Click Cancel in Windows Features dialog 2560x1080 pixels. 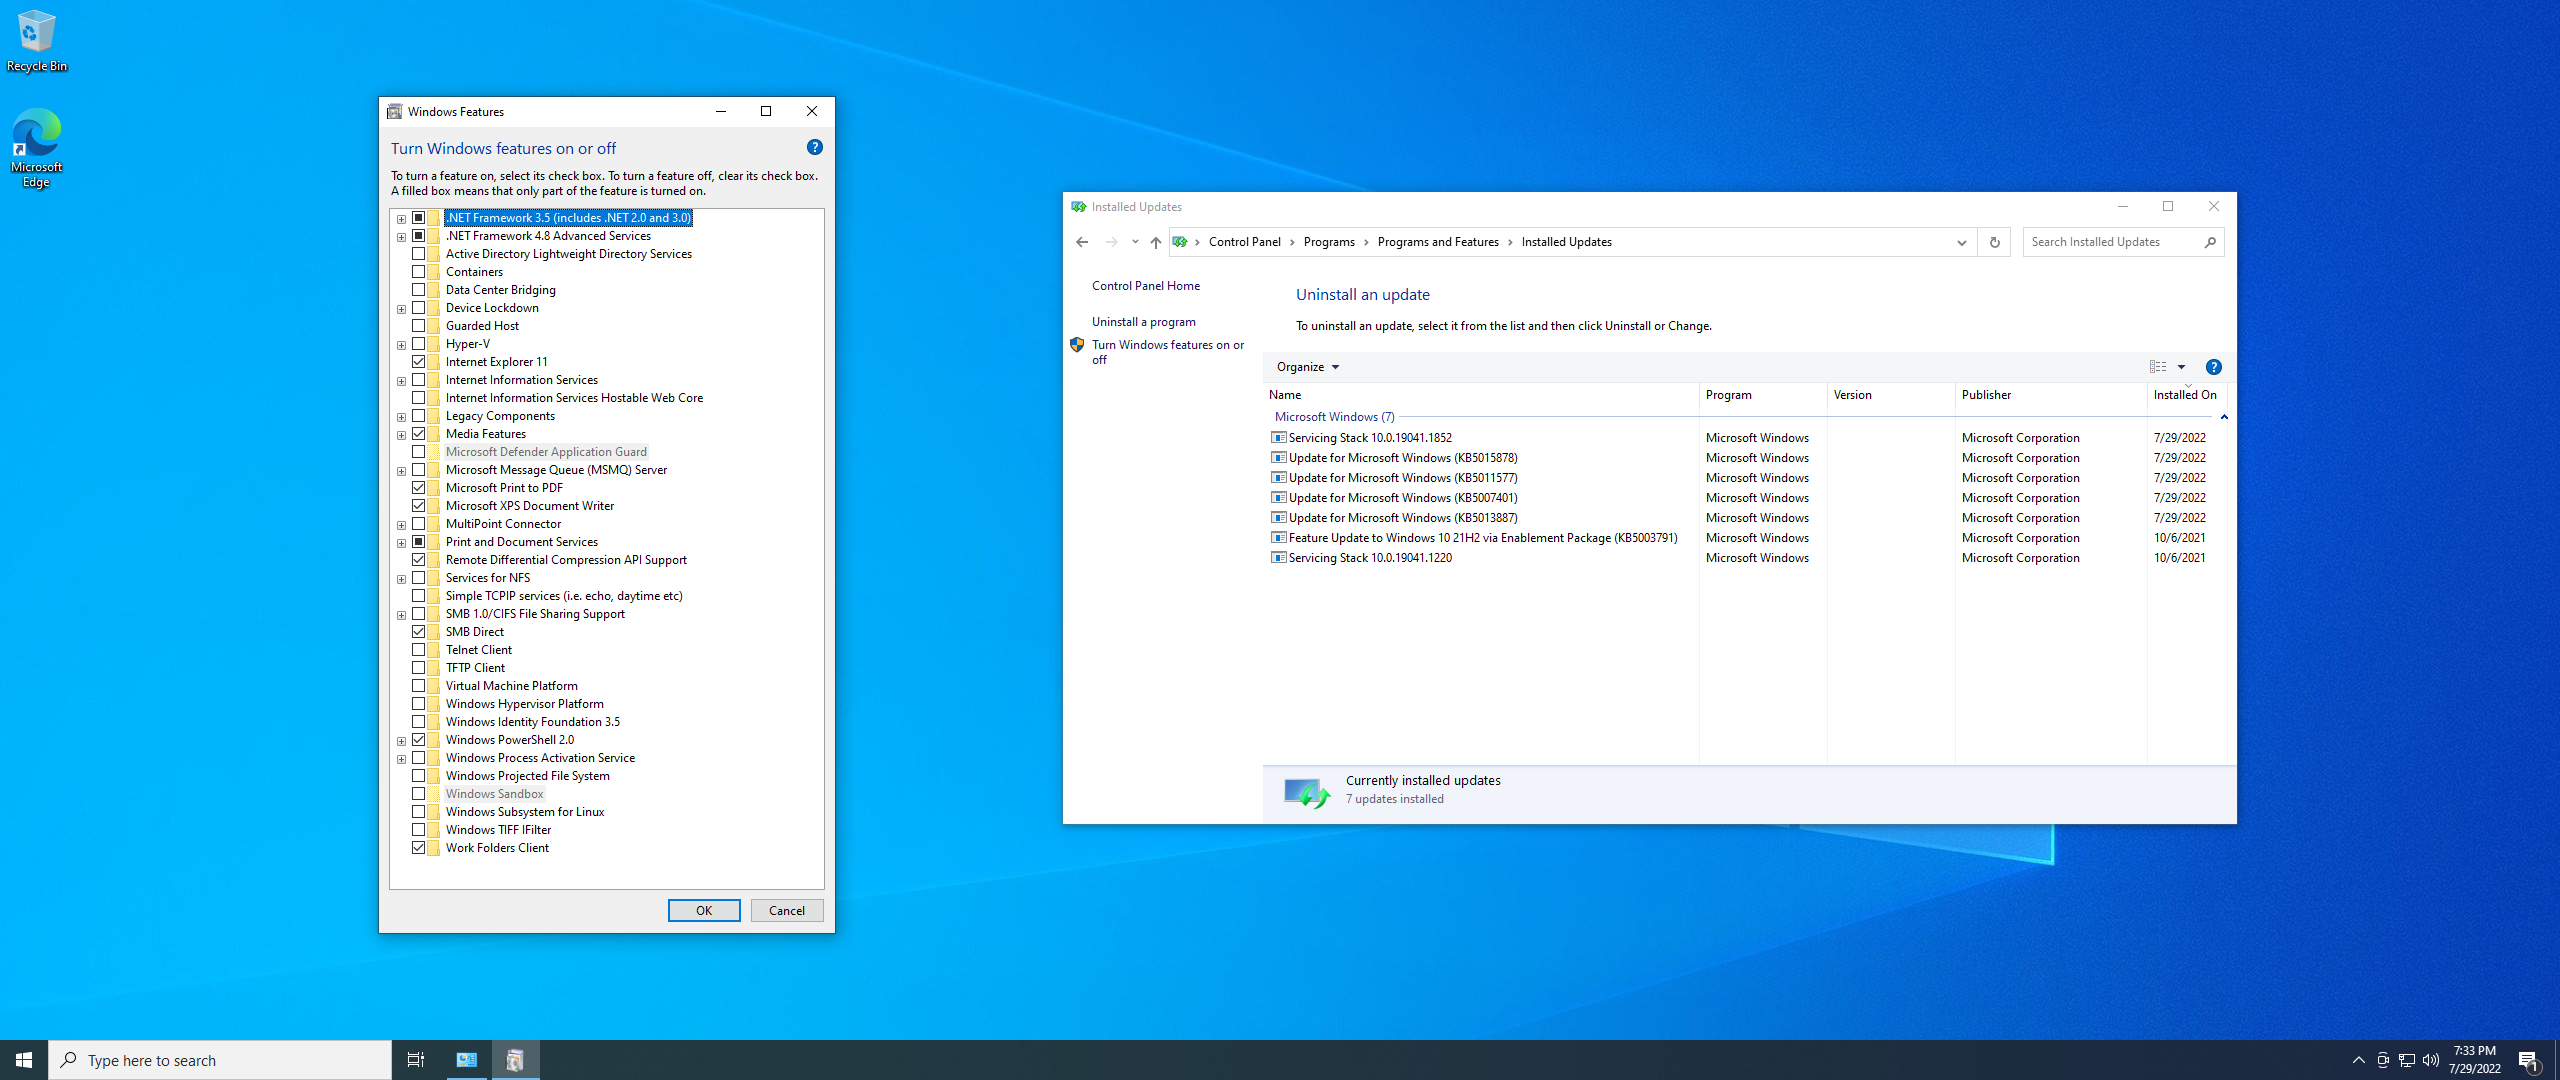point(786,911)
